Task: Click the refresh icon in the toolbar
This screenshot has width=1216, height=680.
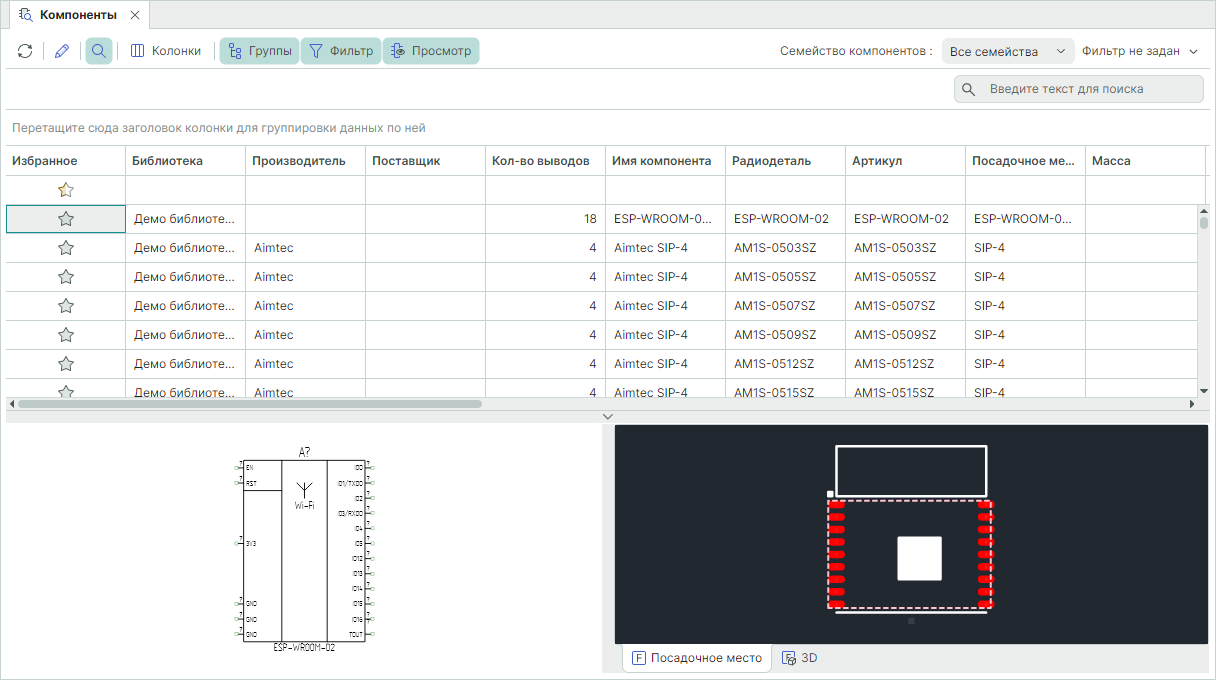Action: pos(25,51)
